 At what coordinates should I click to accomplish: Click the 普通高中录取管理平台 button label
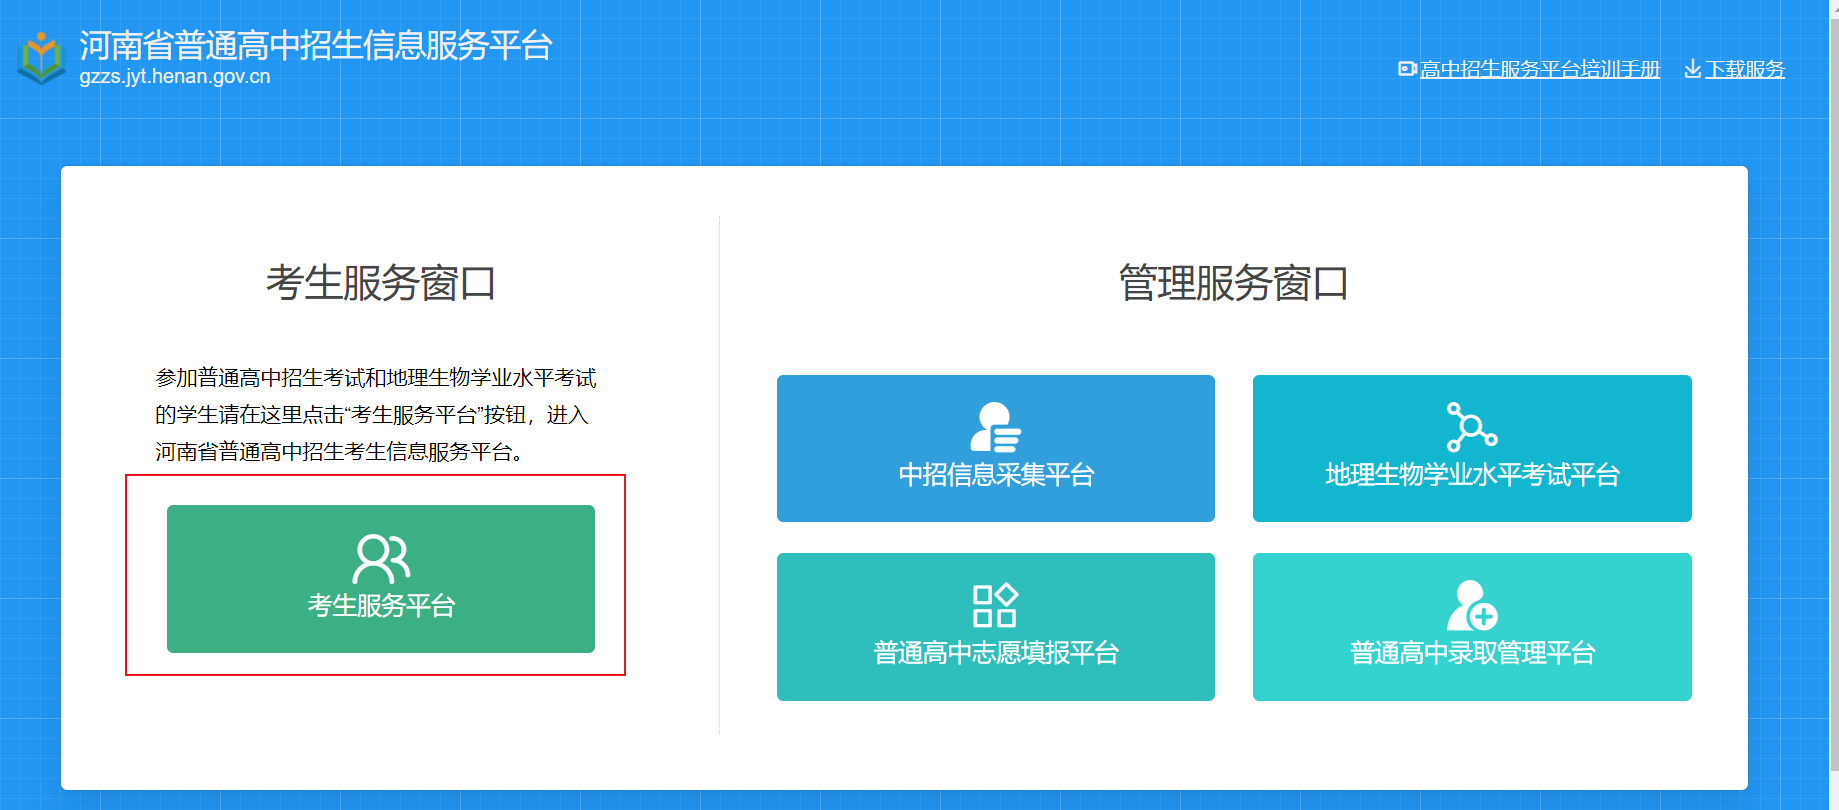pos(1472,653)
